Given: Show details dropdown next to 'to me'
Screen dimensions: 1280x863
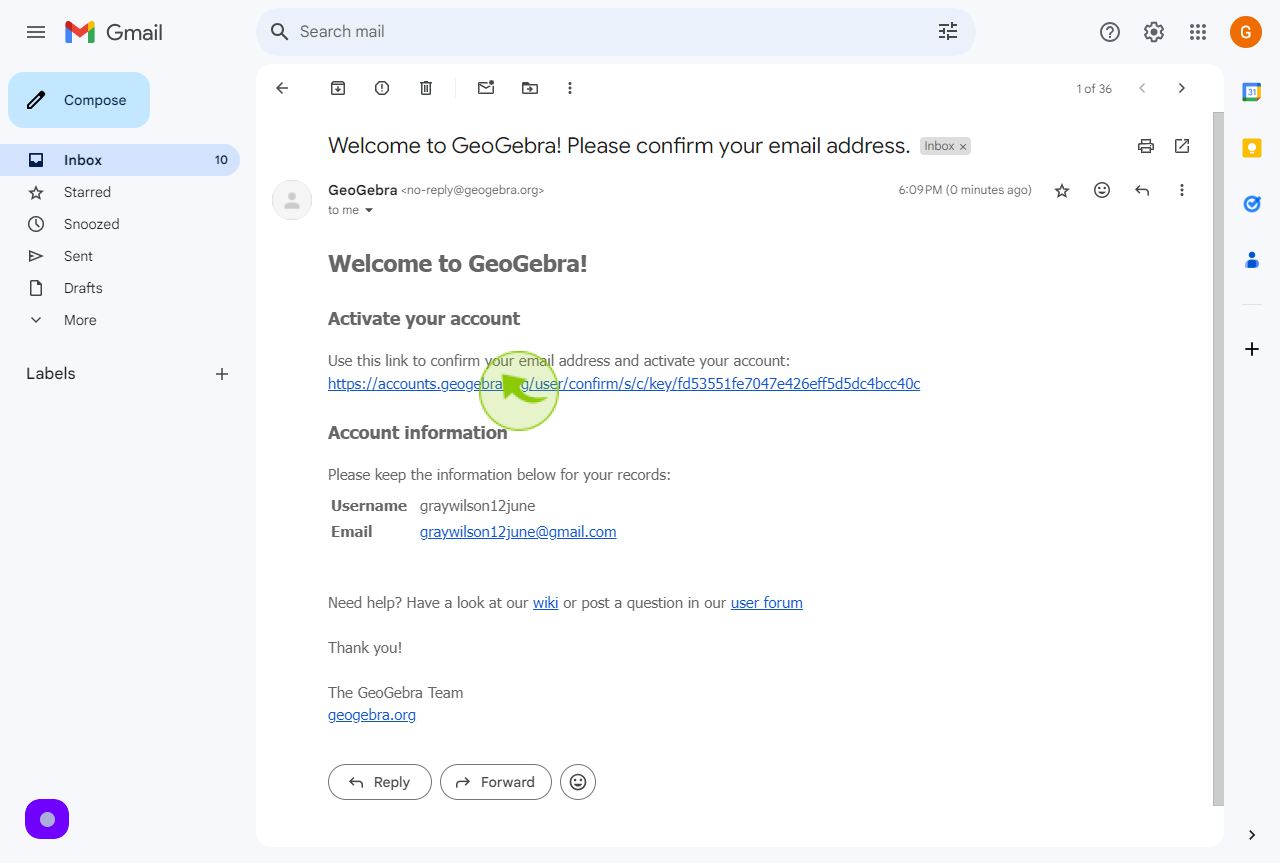Looking at the screenshot, I should point(368,210).
